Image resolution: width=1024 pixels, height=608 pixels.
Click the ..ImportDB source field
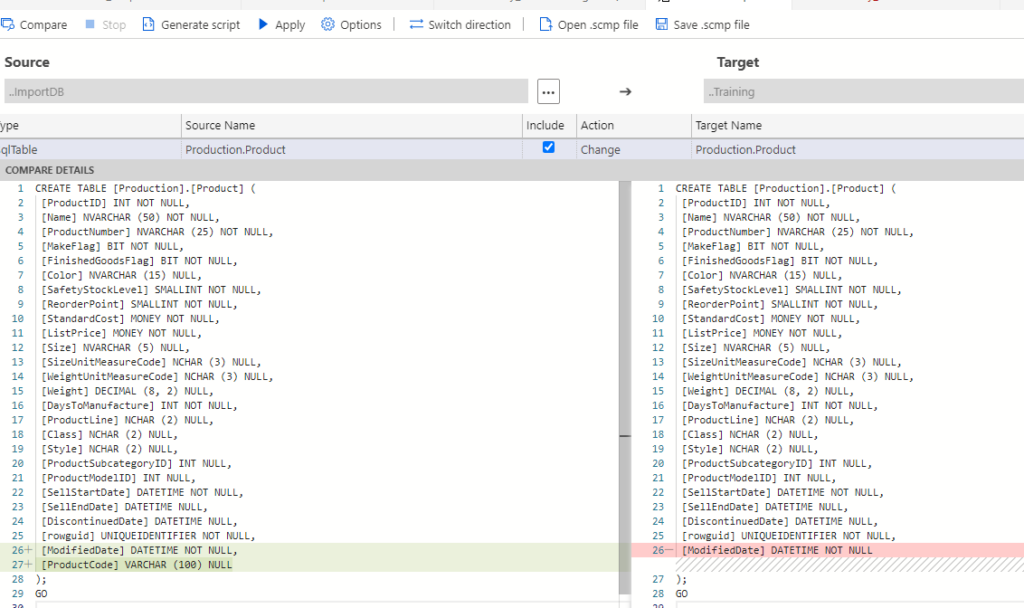tap(265, 92)
